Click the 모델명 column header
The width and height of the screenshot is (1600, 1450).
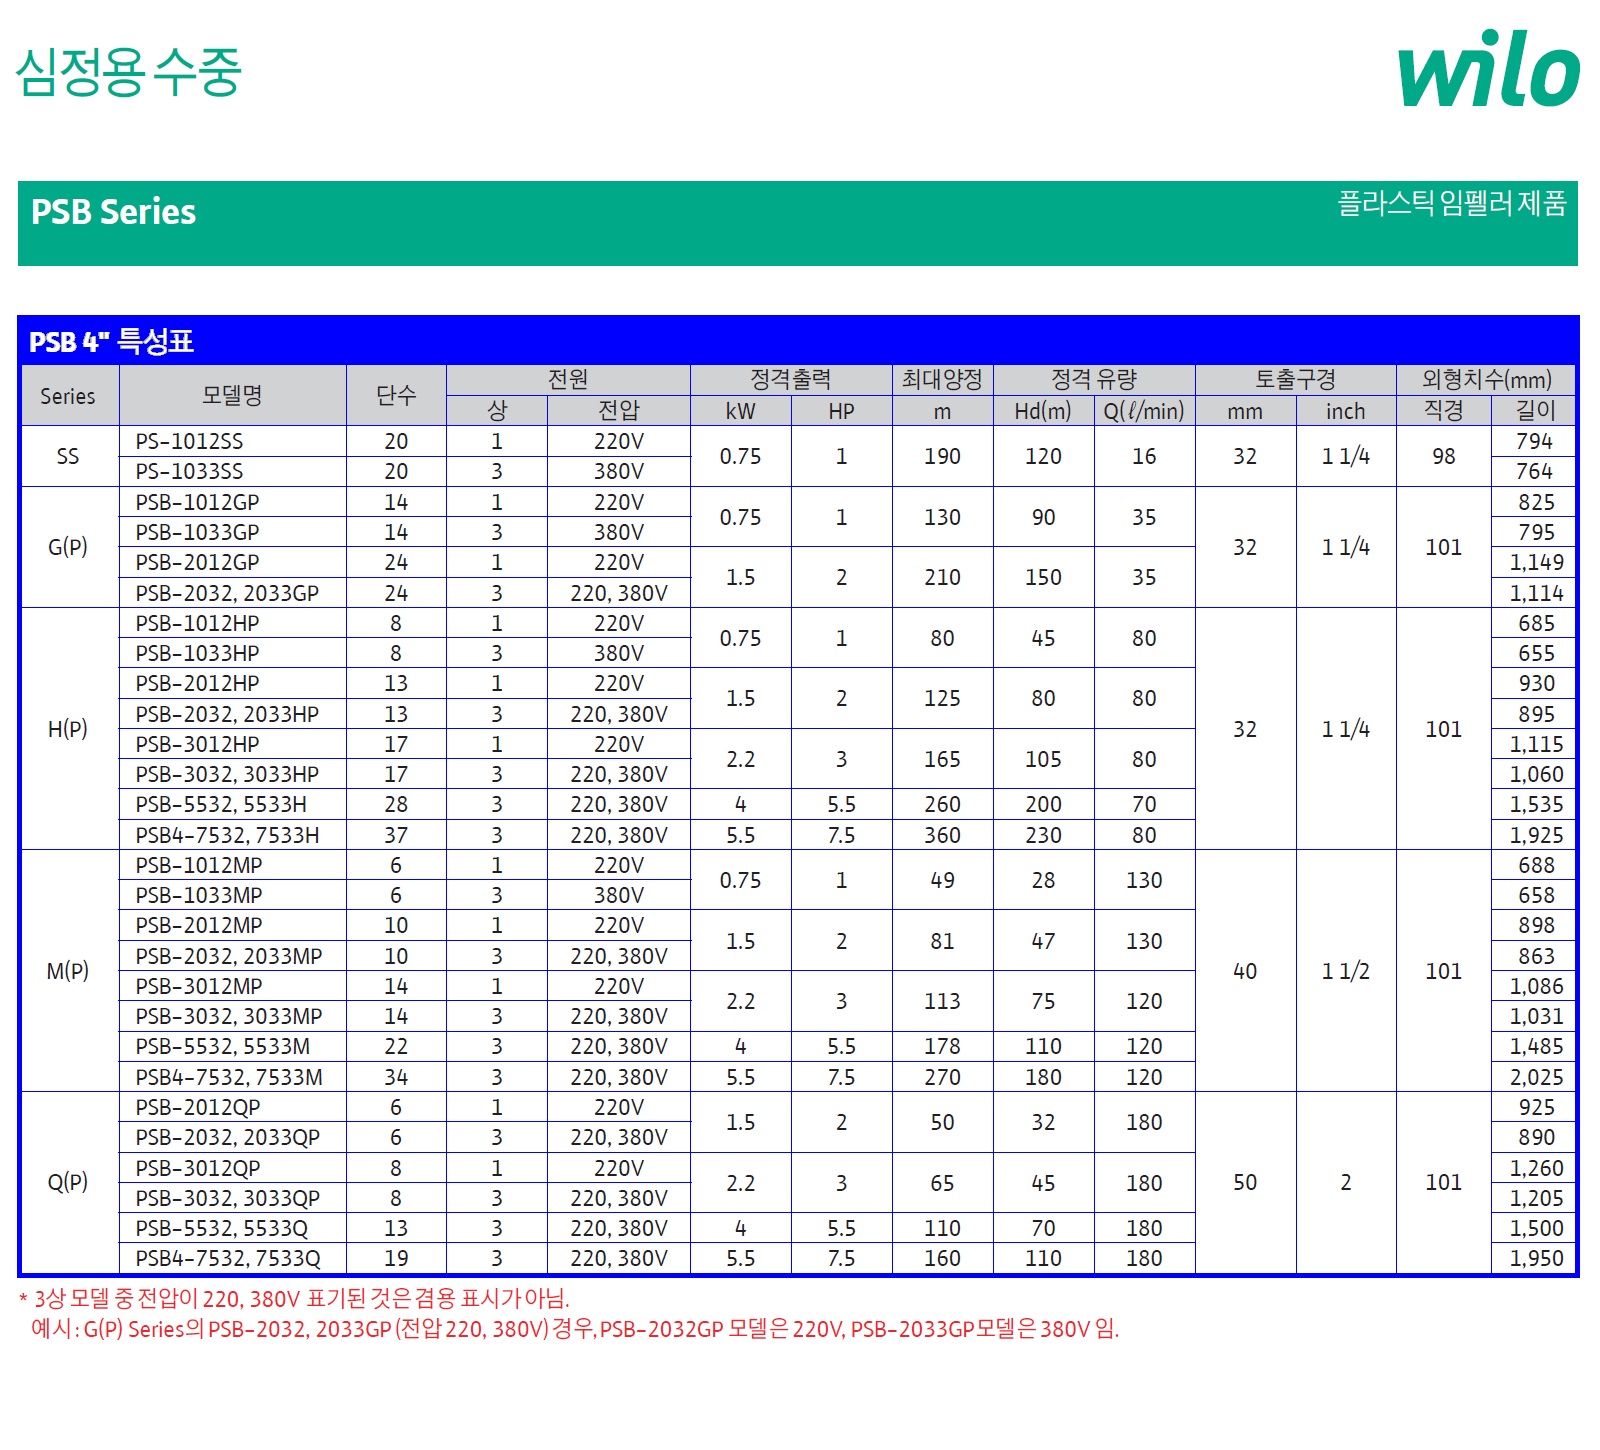click(232, 396)
